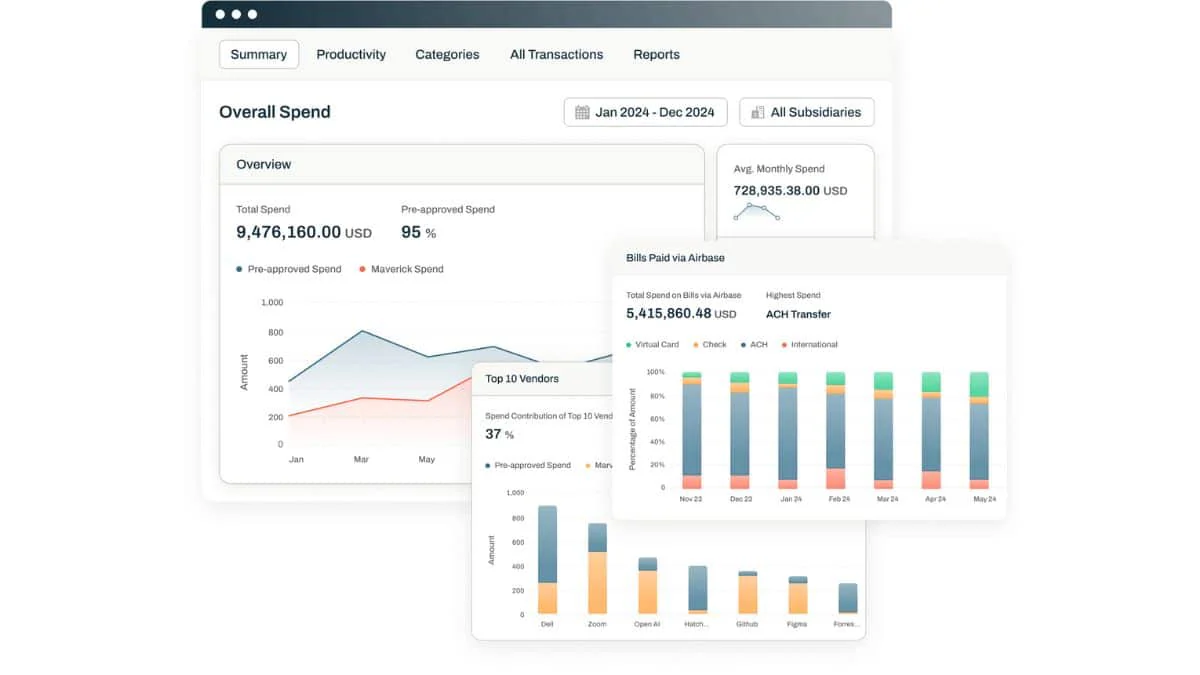1200x675 pixels.
Task: Click the 5,415,860.48 USD bills total
Action: [x=681, y=313]
